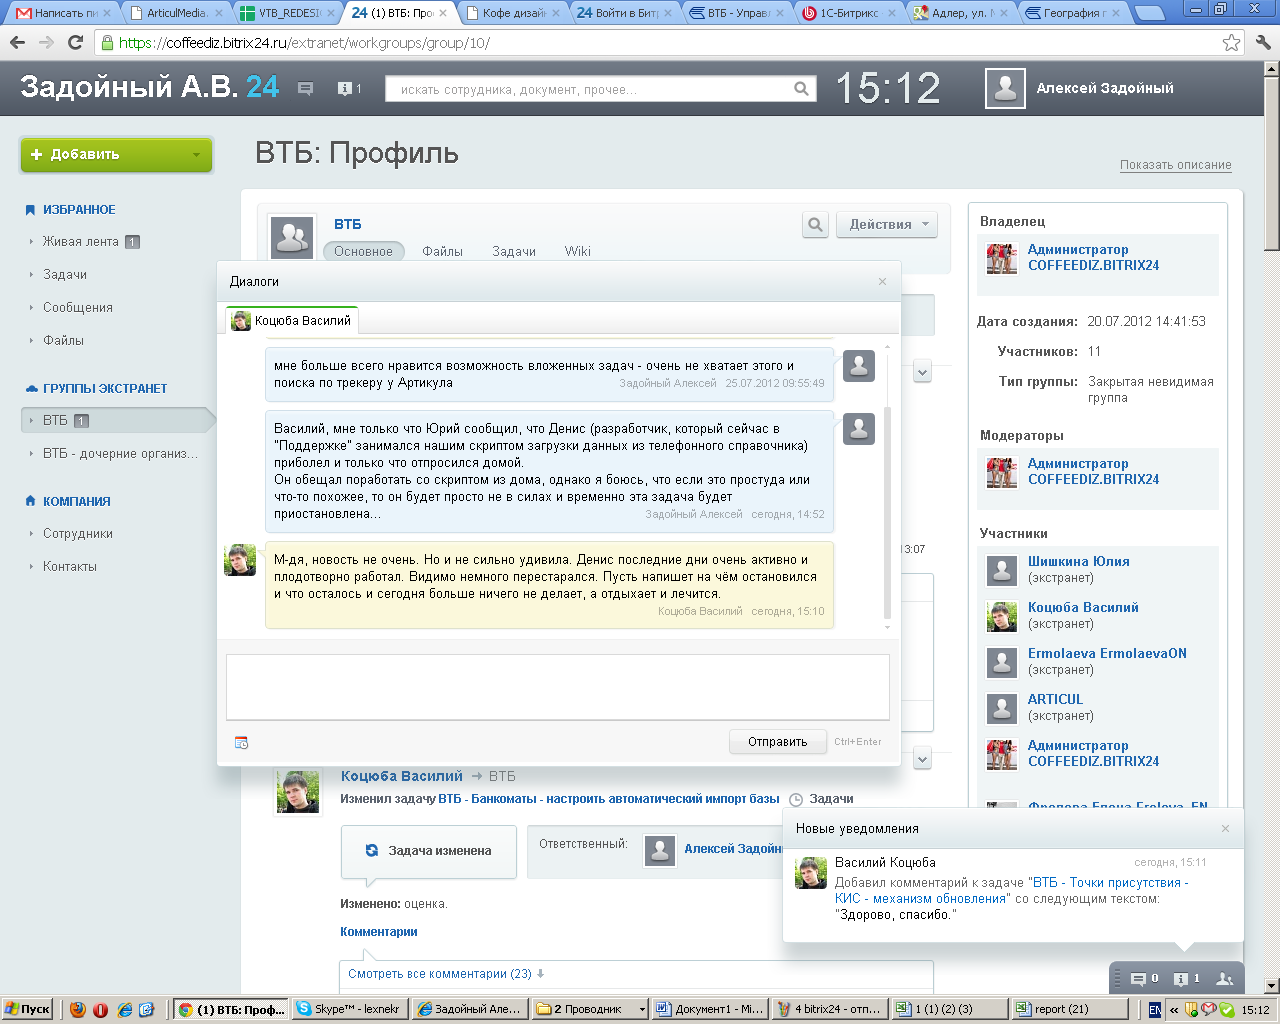The width and height of the screenshot is (1280, 1024).
Task: Open Сообщения in the sidebar
Action: [x=78, y=308]
